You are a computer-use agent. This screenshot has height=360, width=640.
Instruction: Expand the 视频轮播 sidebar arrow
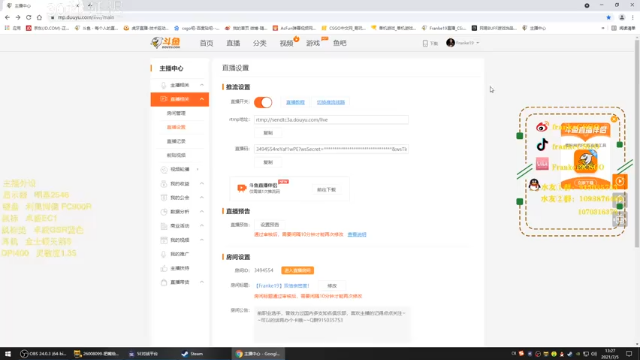pos(198,169)
